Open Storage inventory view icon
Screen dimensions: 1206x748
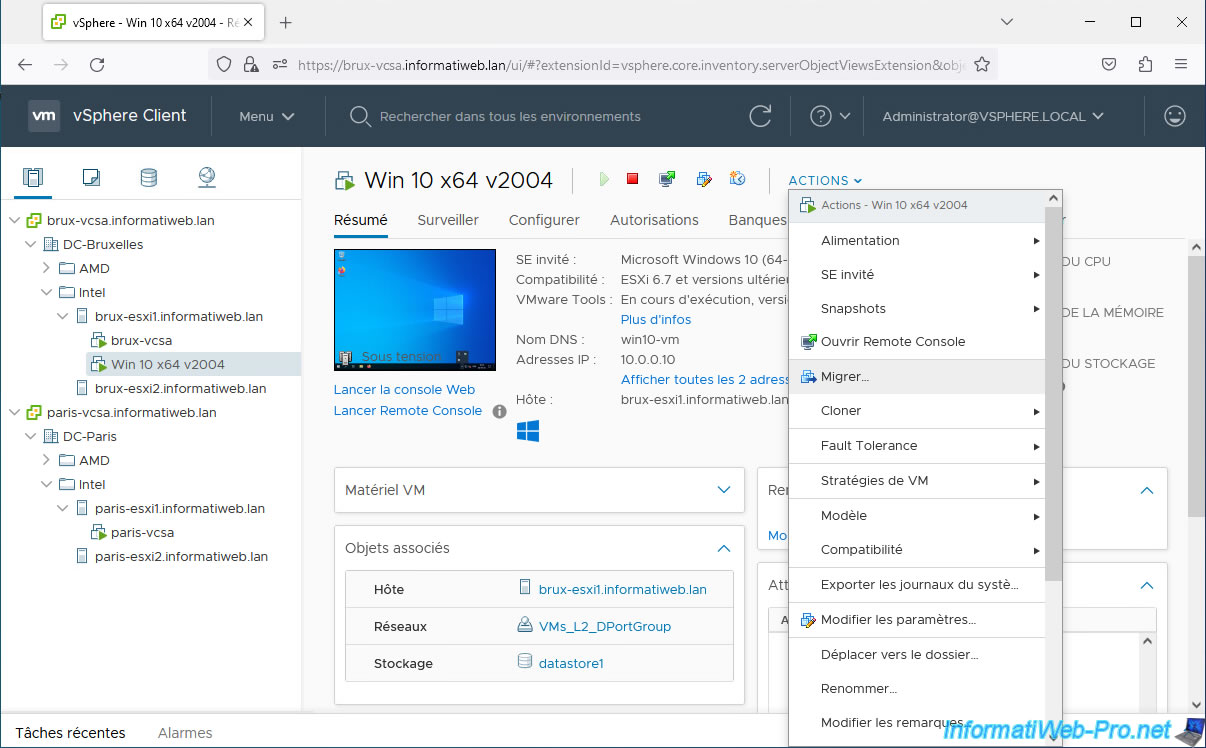(149, 178)
